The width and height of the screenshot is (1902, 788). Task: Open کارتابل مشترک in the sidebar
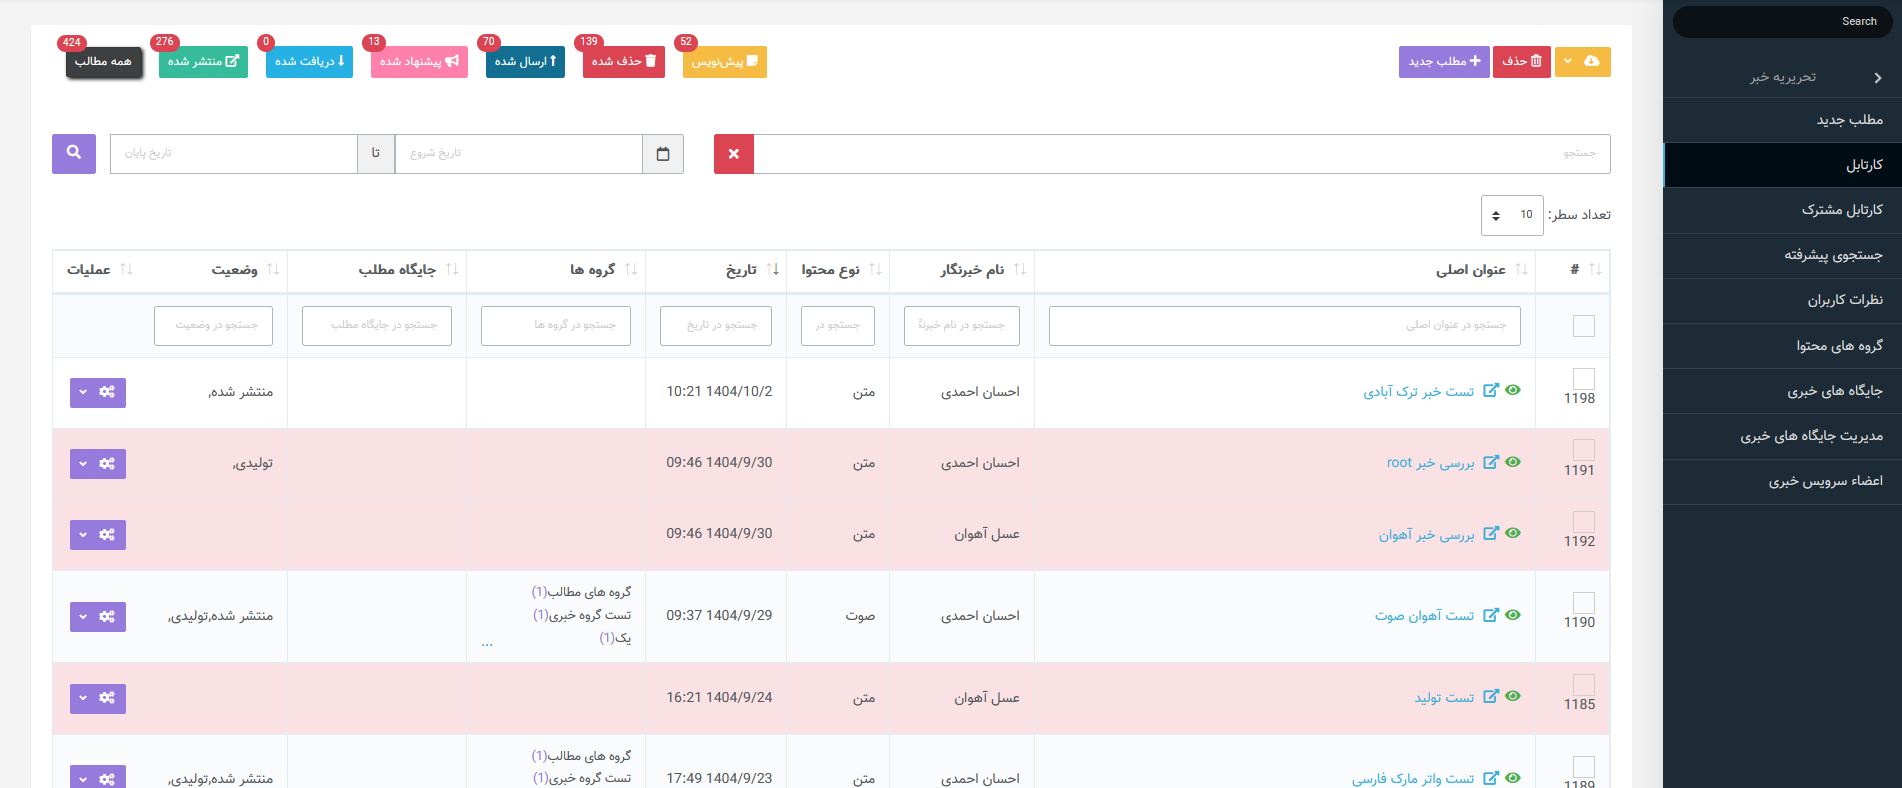coord(1841,210)
